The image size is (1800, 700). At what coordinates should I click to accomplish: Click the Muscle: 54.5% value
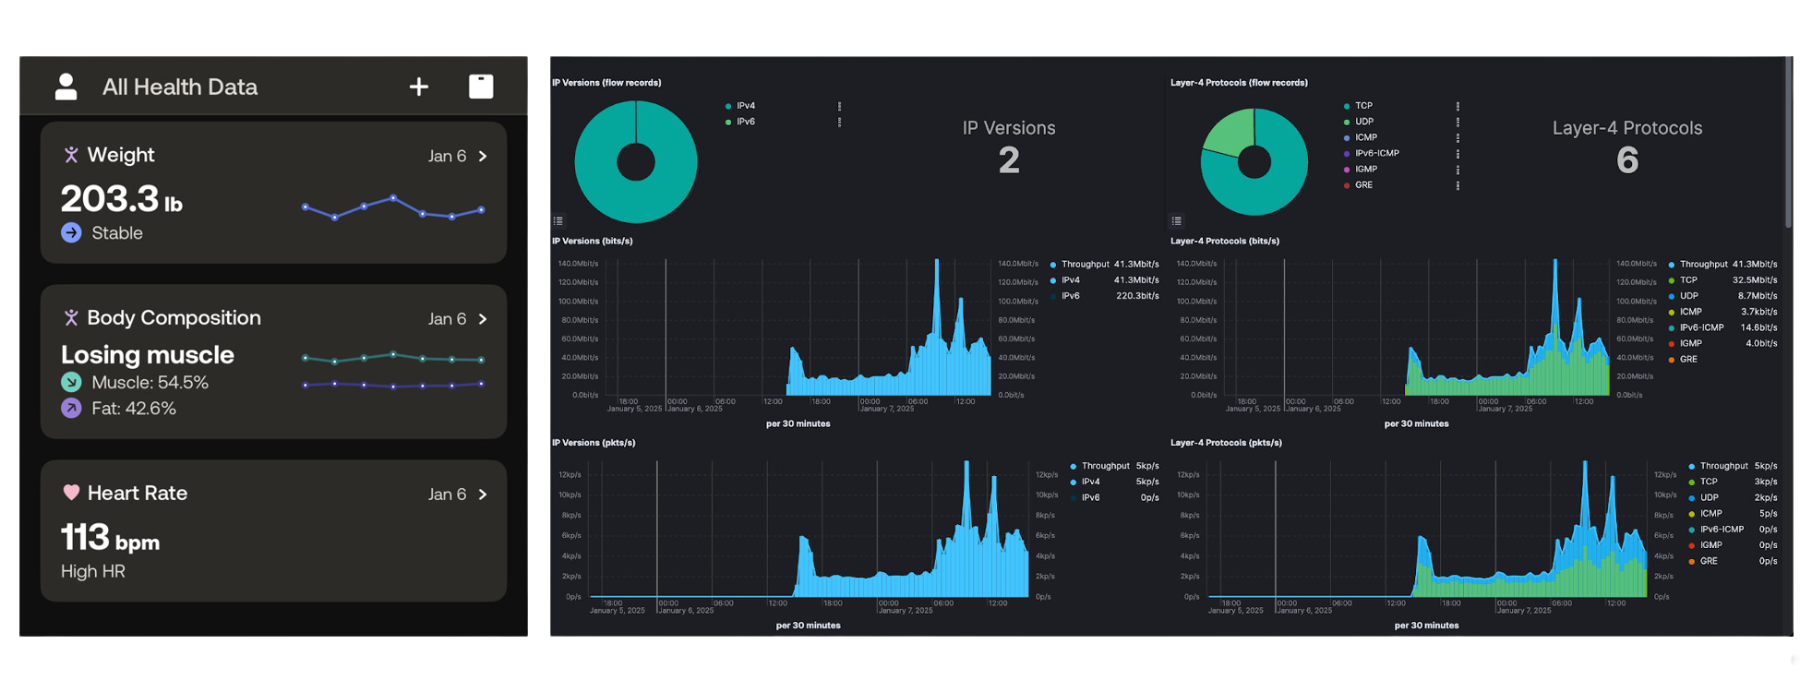pyautogui.click(x=150, y=383)
